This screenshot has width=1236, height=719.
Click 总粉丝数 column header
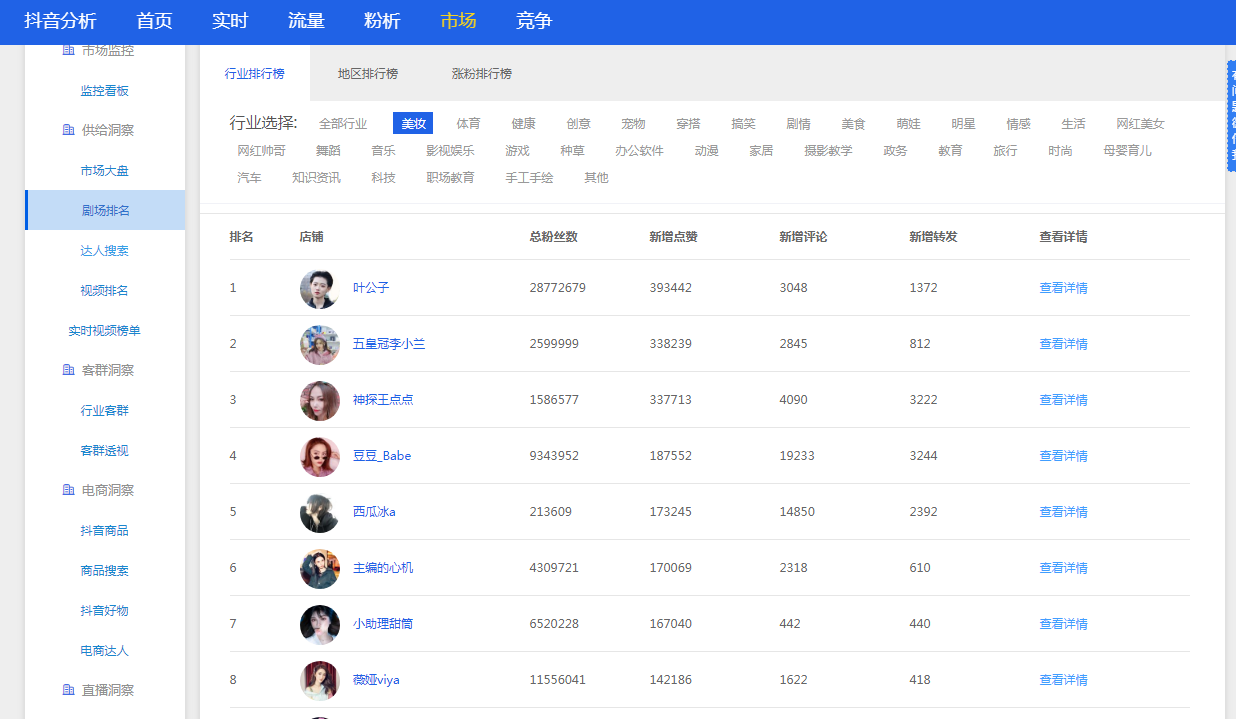(554, 237)
